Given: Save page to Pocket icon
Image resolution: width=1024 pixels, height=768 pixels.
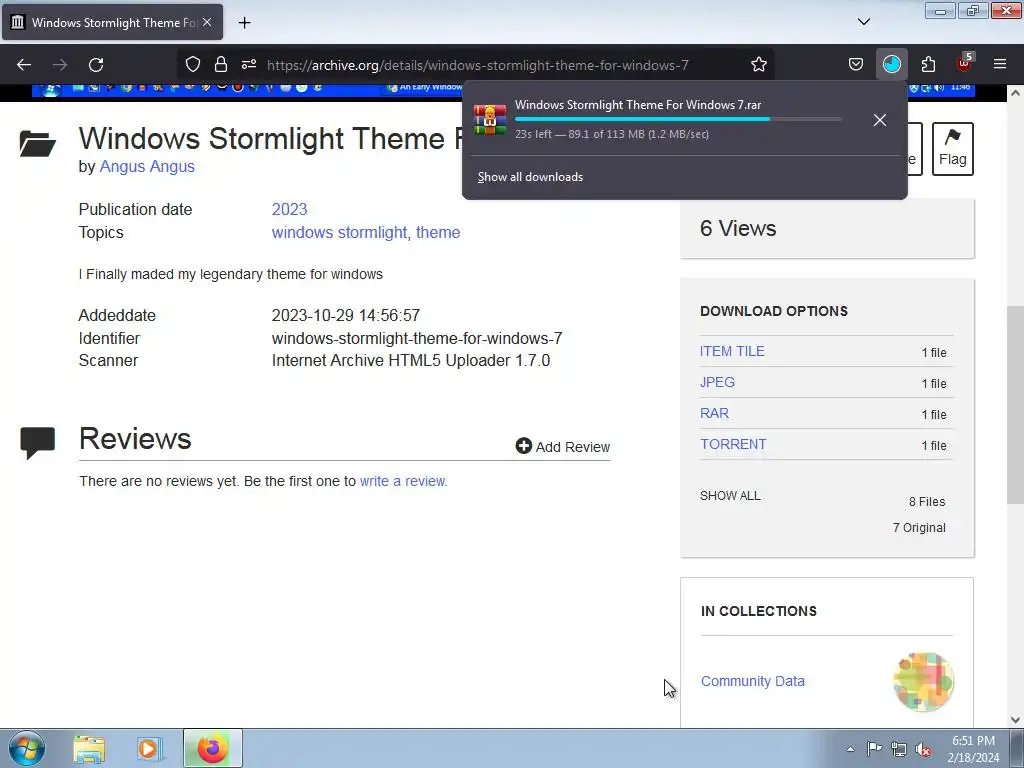Looking at the screenshot, I should click(856, 65).
